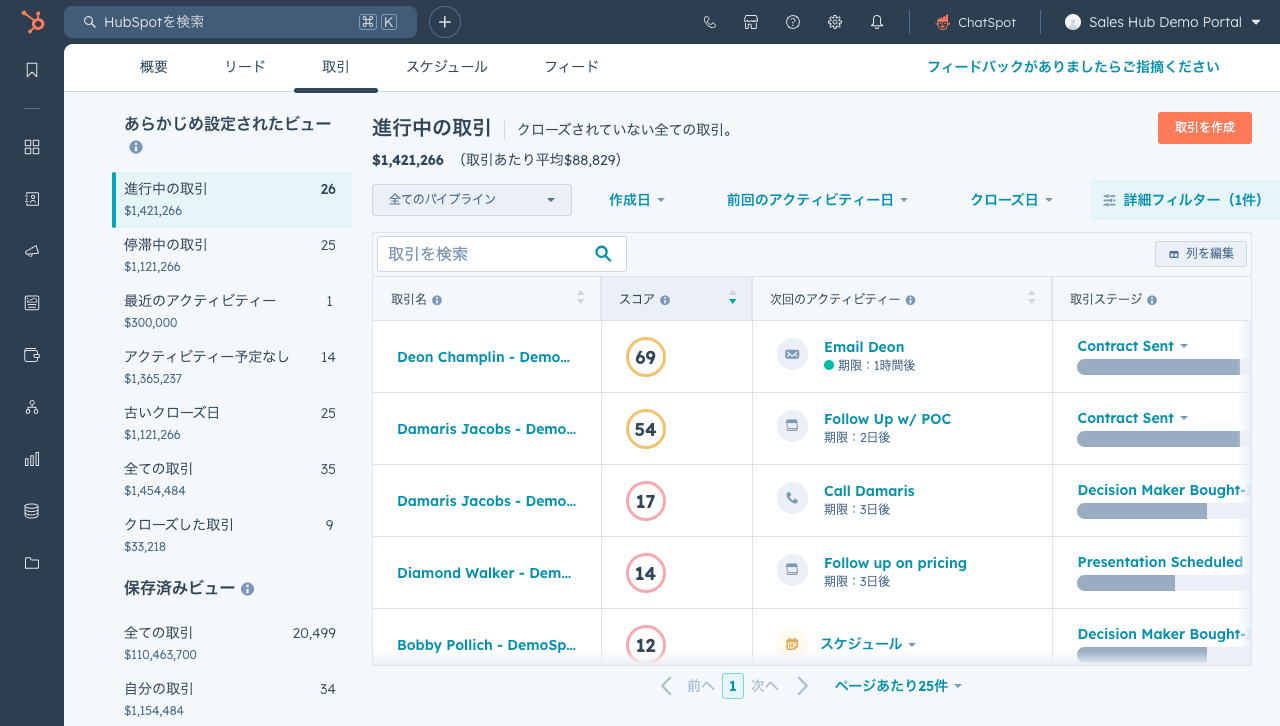The width and height of the screenshot is (1280, 726).
Task: Select the 古いクローズ日 view
Action: coord(232,424)
